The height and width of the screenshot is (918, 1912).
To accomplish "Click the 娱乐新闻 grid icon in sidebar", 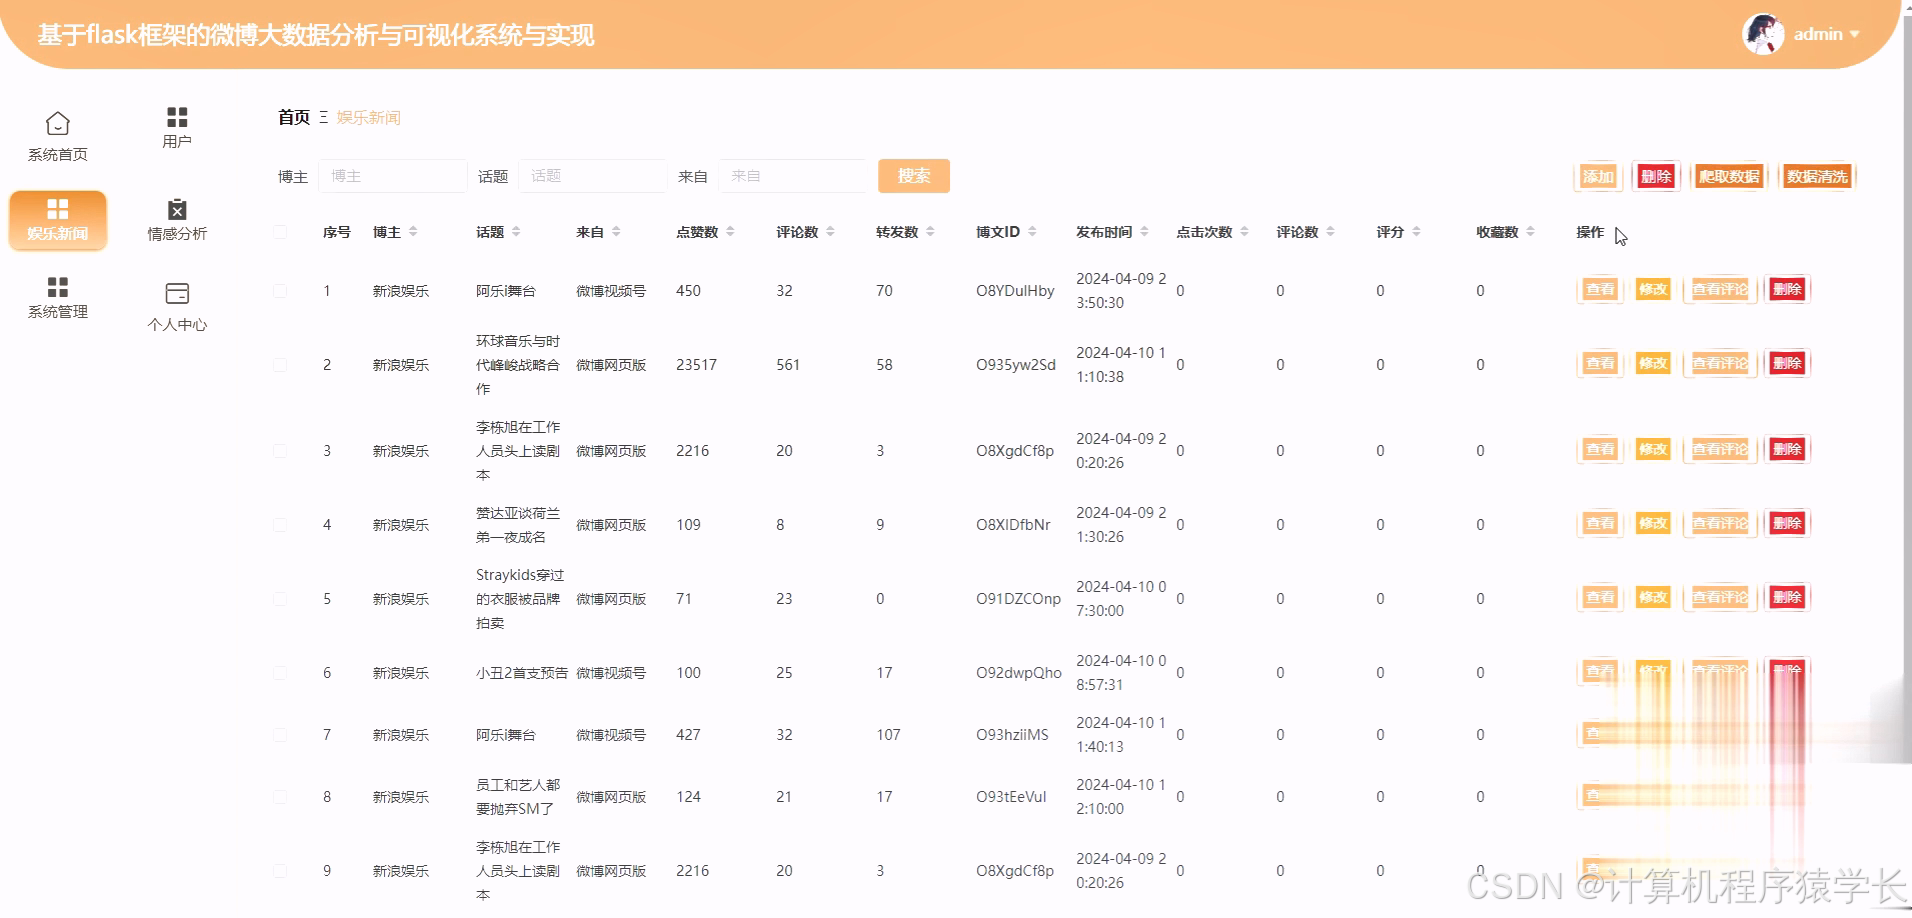I will tap(58, 209).
